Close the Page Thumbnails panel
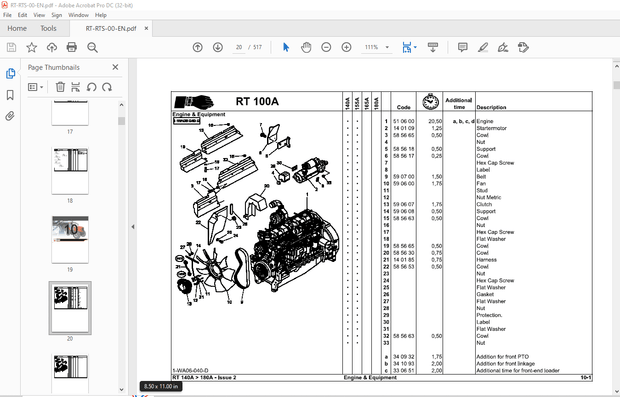Image resolution: width=620 pixels, height=397 pixels. (x=115, y=67)
